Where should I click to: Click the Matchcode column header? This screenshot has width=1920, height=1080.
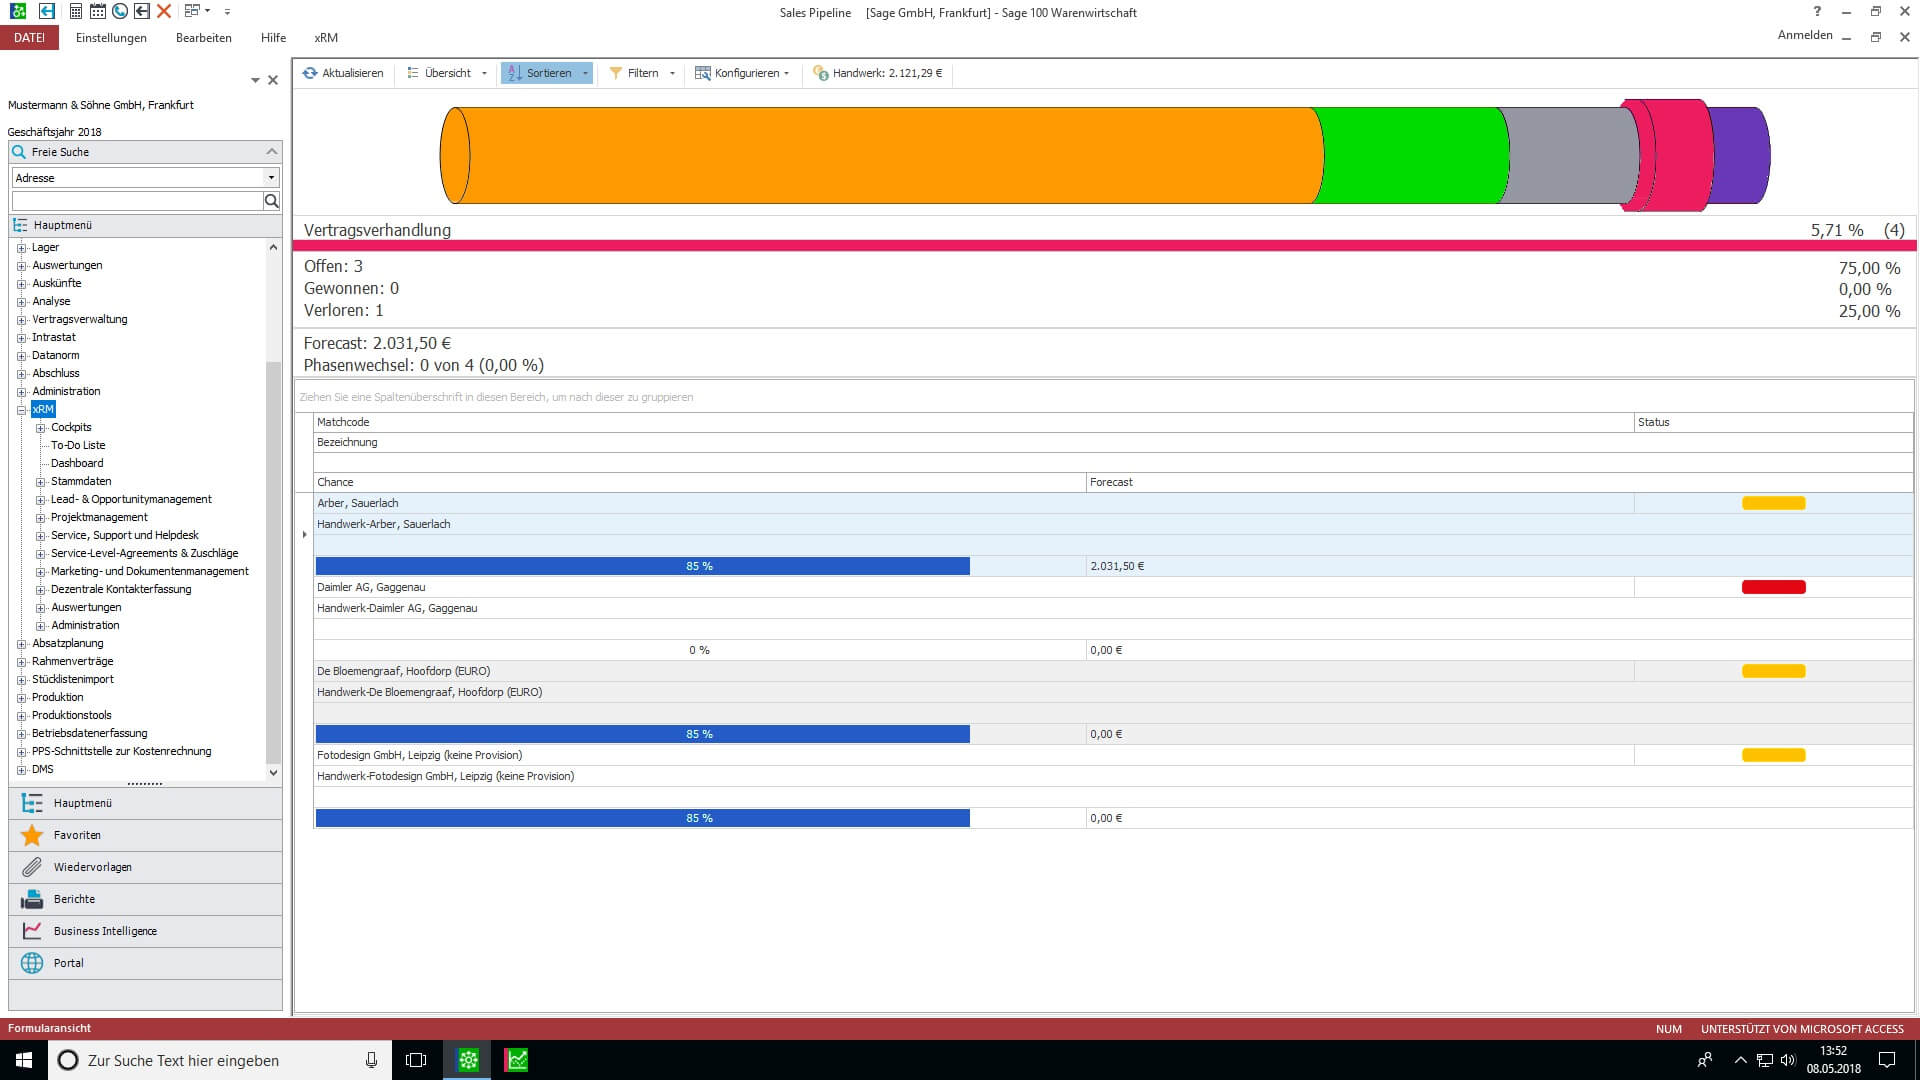coord(973,422)
